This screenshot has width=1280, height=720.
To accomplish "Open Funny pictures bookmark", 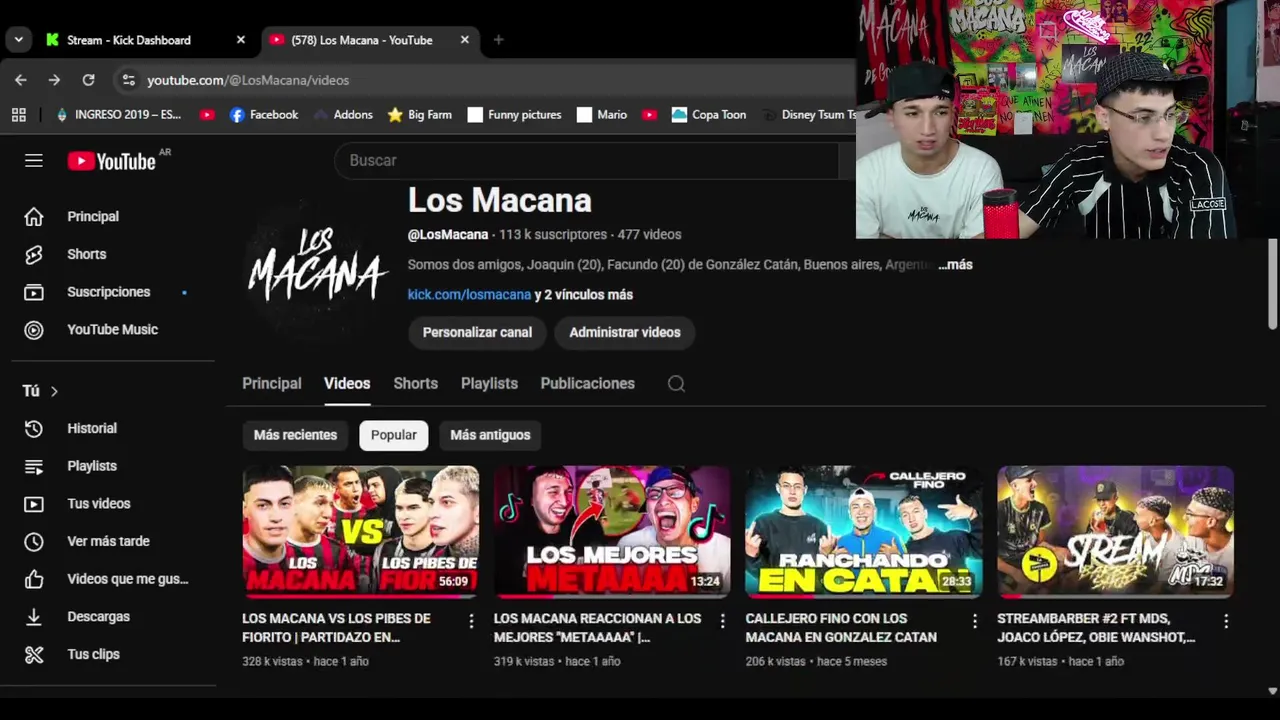I will (x=514, y=115).
